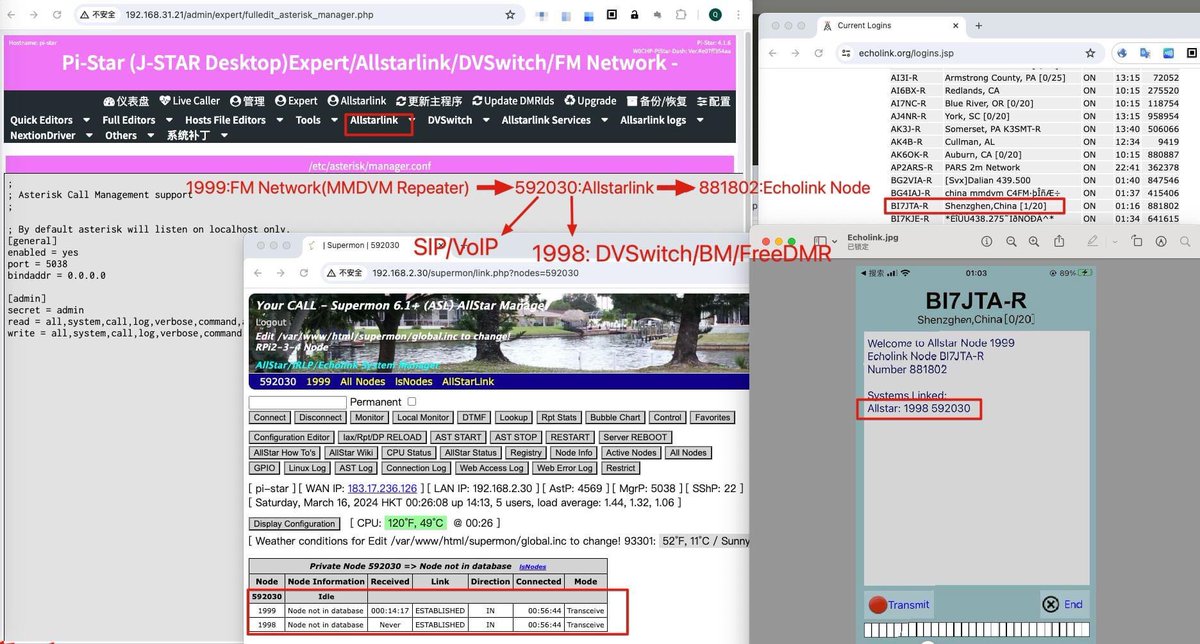Click the AST STOP button
This screenshot has width=1200, height=644.
click(x=517, y=438)
